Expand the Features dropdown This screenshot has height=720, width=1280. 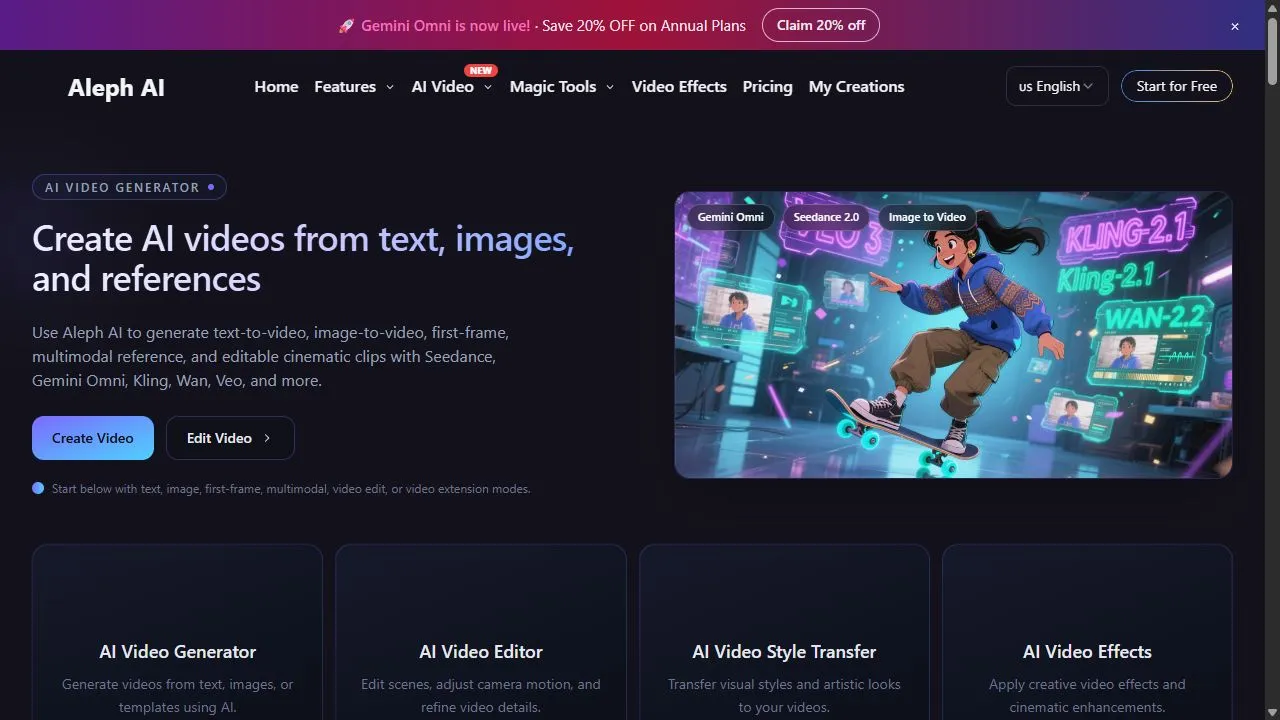pyautogui.click(x=354, y=87)
